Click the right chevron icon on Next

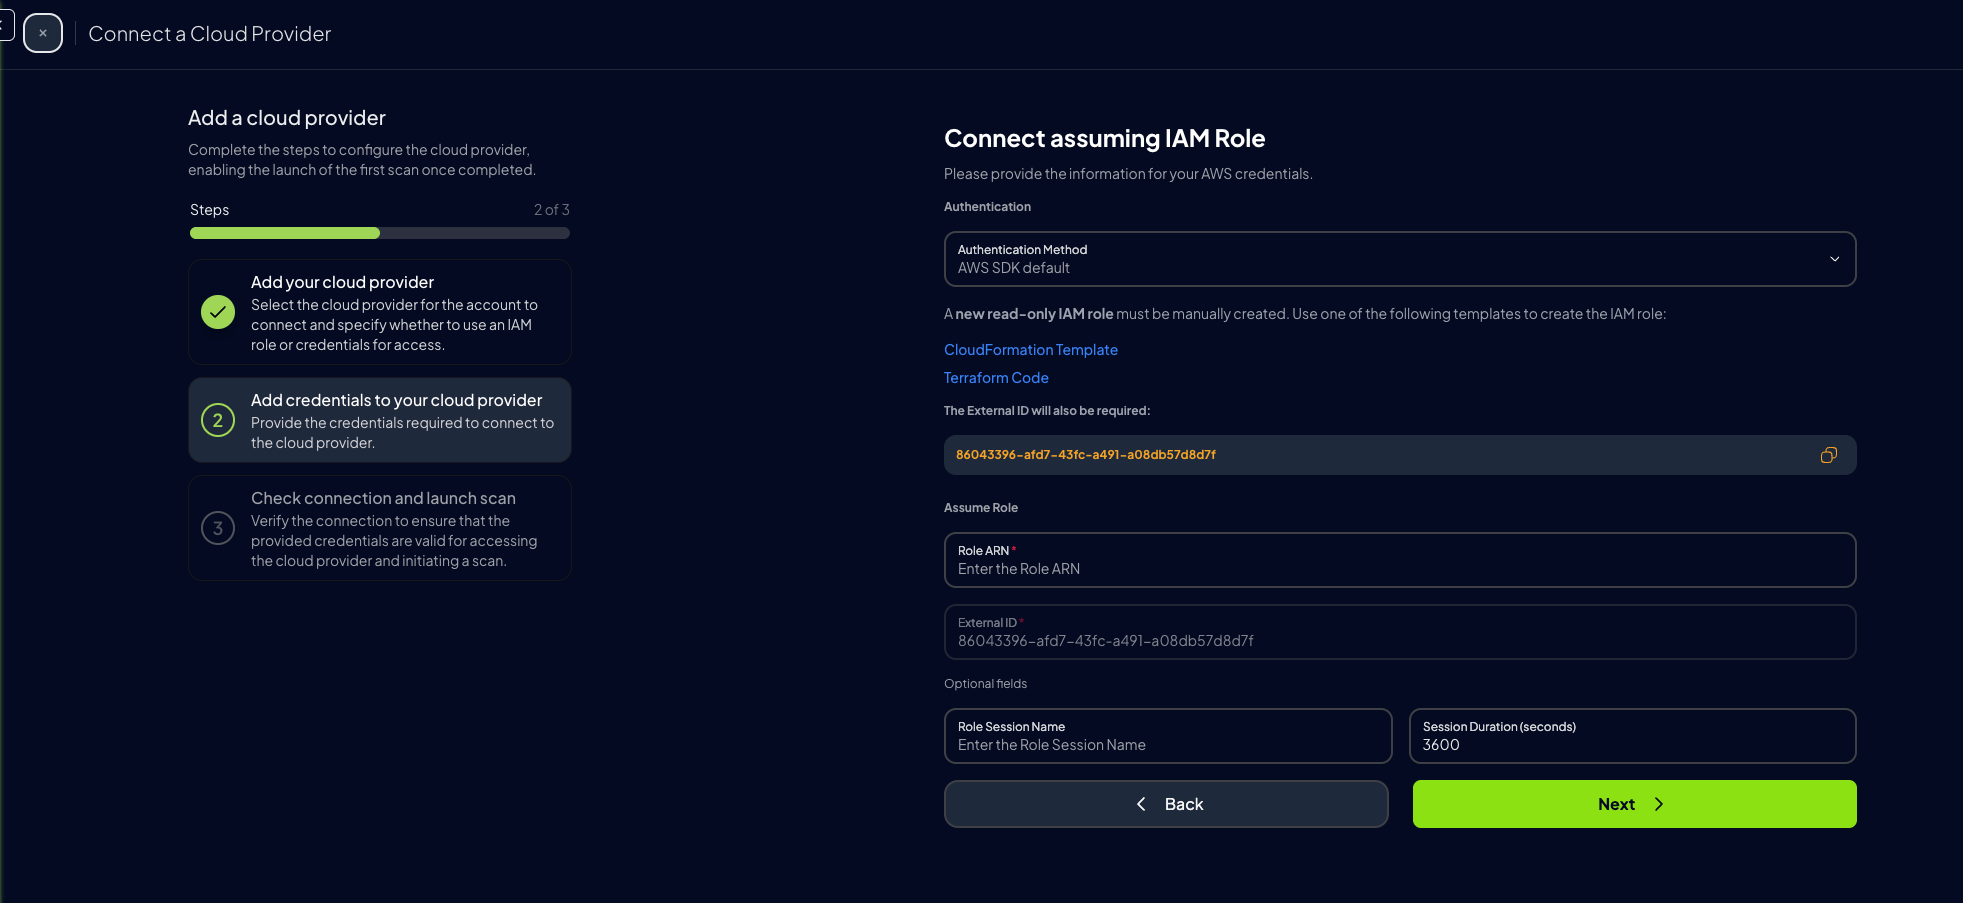pos(1659,804)
